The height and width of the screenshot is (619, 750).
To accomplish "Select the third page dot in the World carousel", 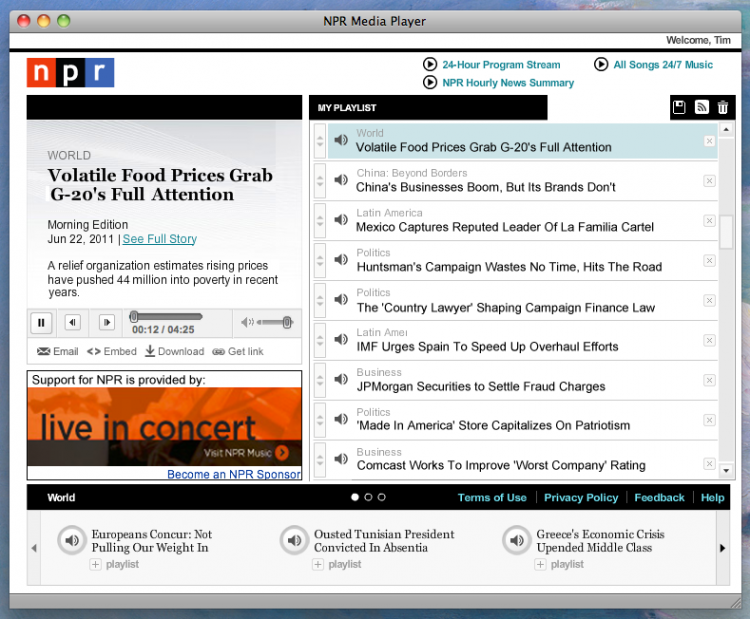I will pos(381,497).
